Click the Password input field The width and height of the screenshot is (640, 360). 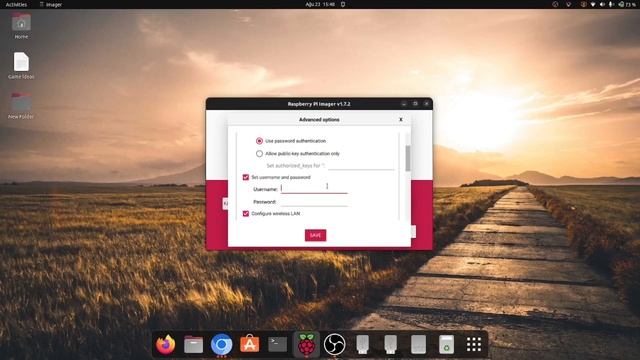(x=314, y=201)
